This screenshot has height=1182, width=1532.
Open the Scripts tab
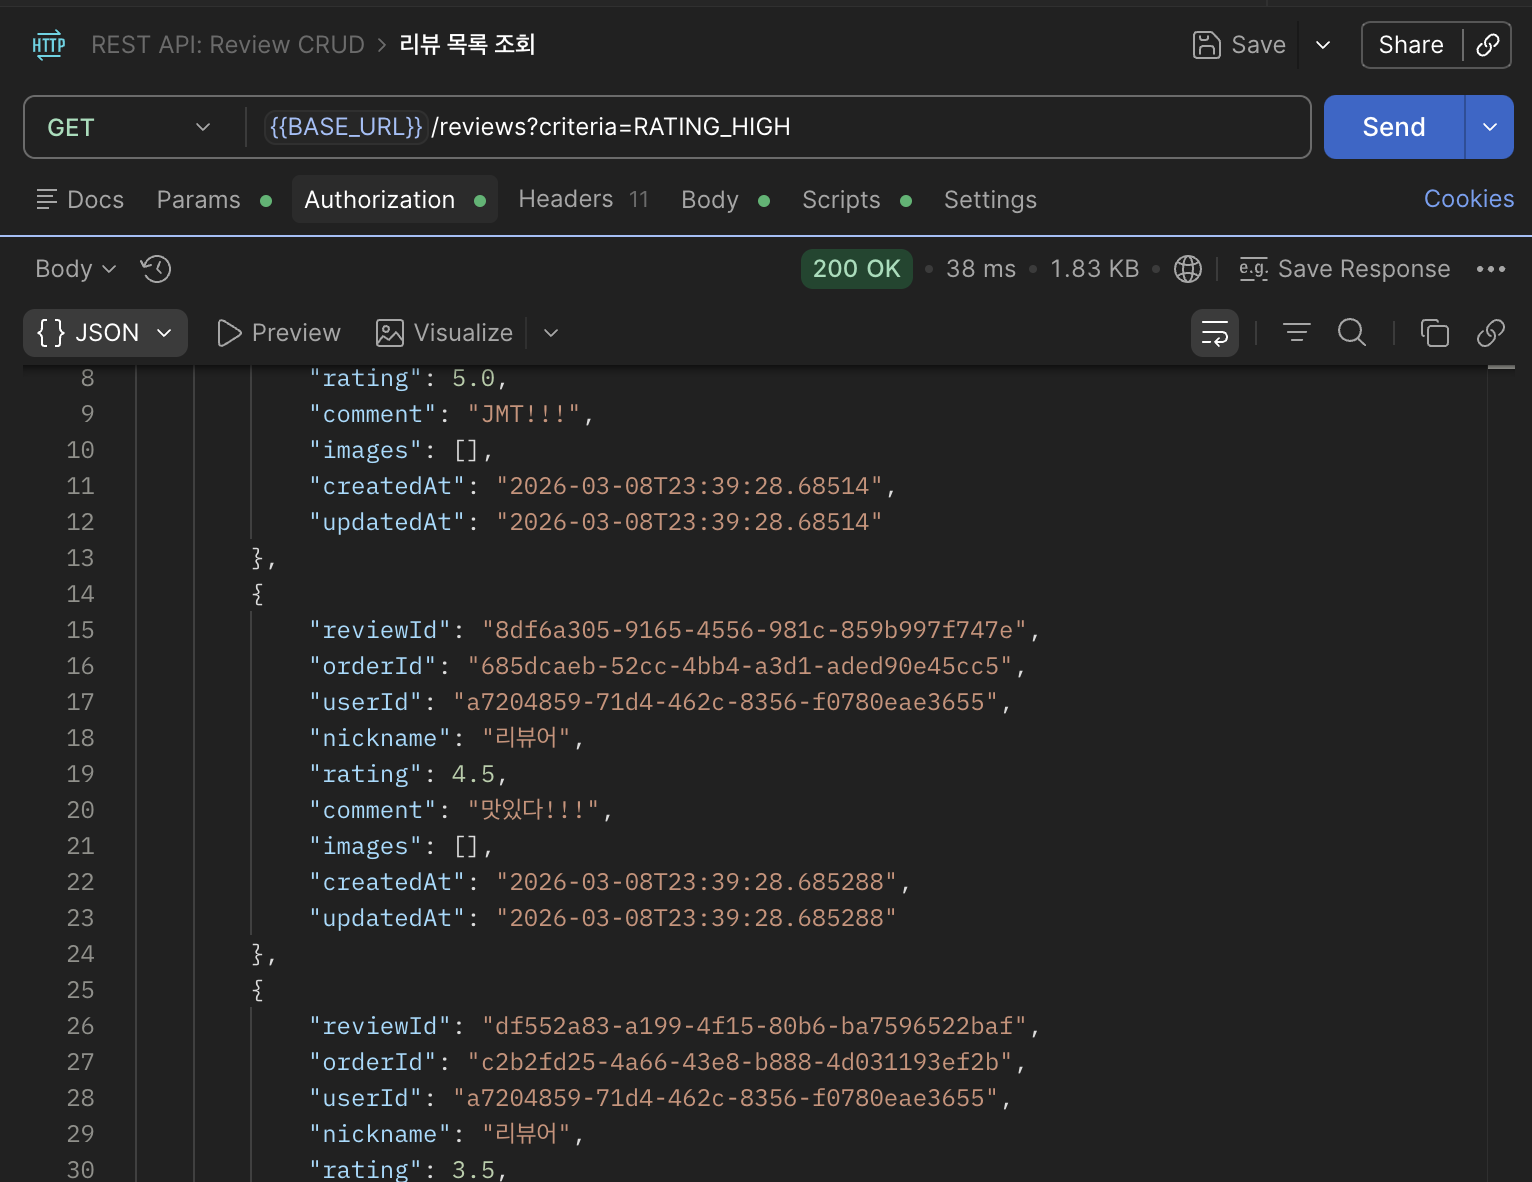pos(857,200)
